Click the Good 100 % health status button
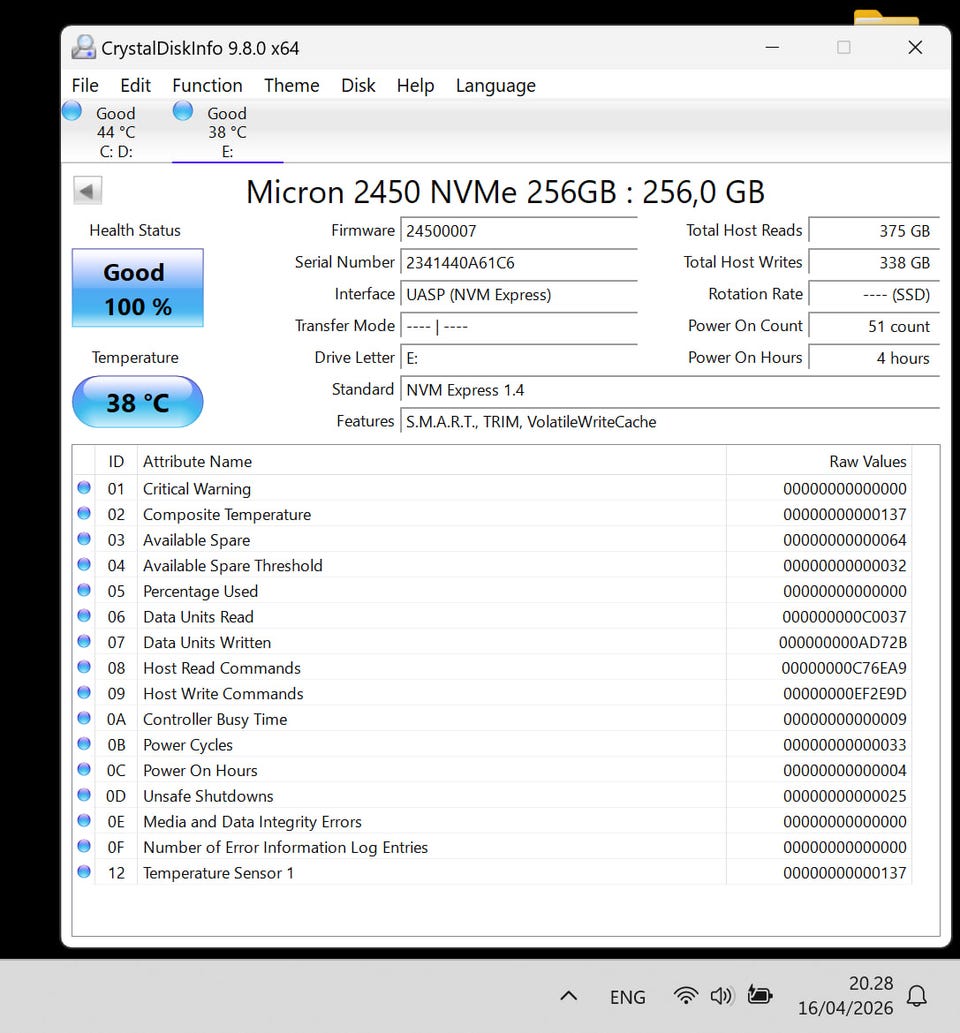960x1033 pixels. click(137, 288)
